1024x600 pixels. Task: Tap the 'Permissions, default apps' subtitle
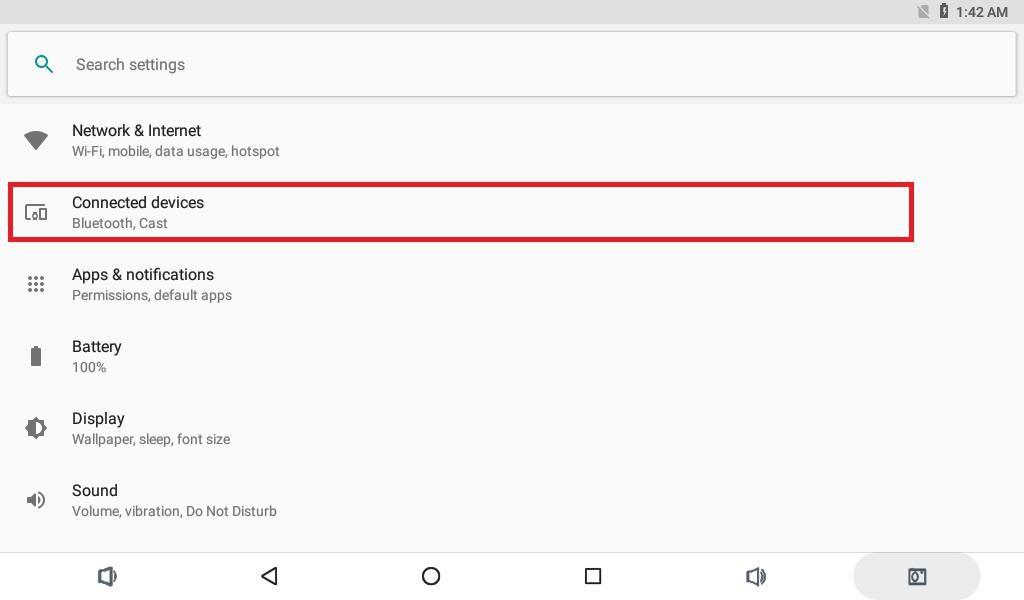152,295
